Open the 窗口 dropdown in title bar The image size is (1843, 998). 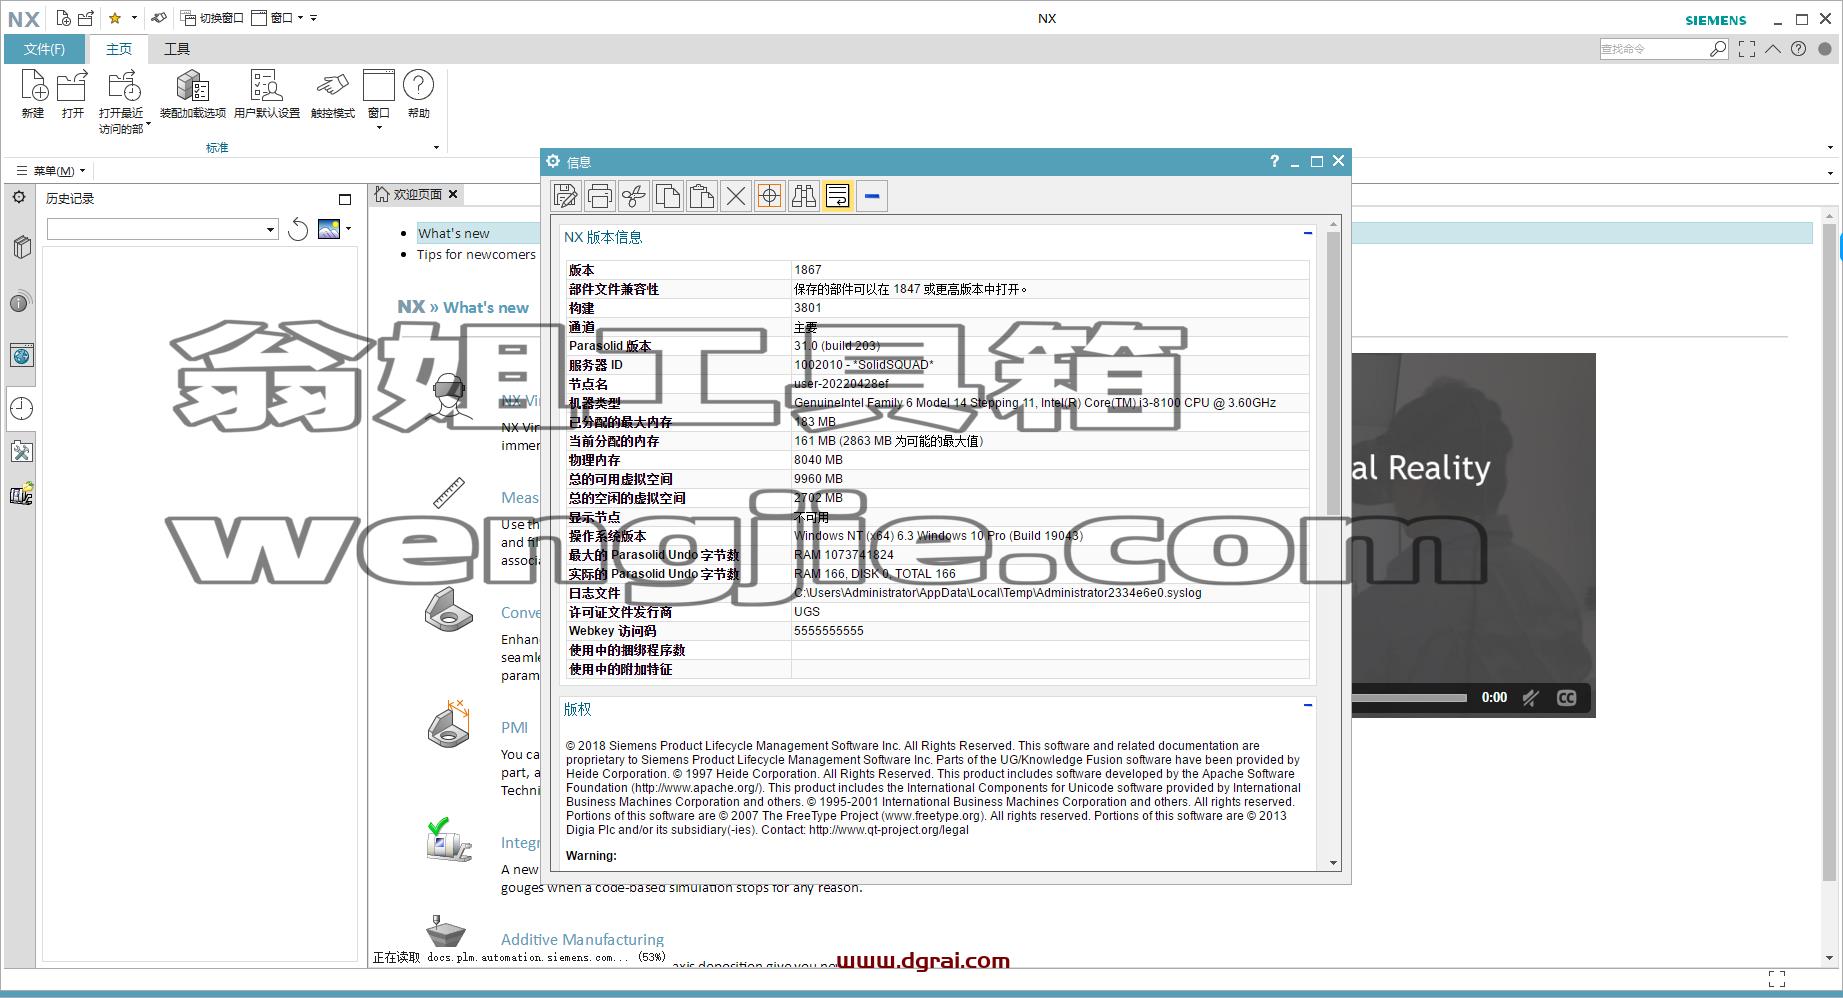click(277, 18)
